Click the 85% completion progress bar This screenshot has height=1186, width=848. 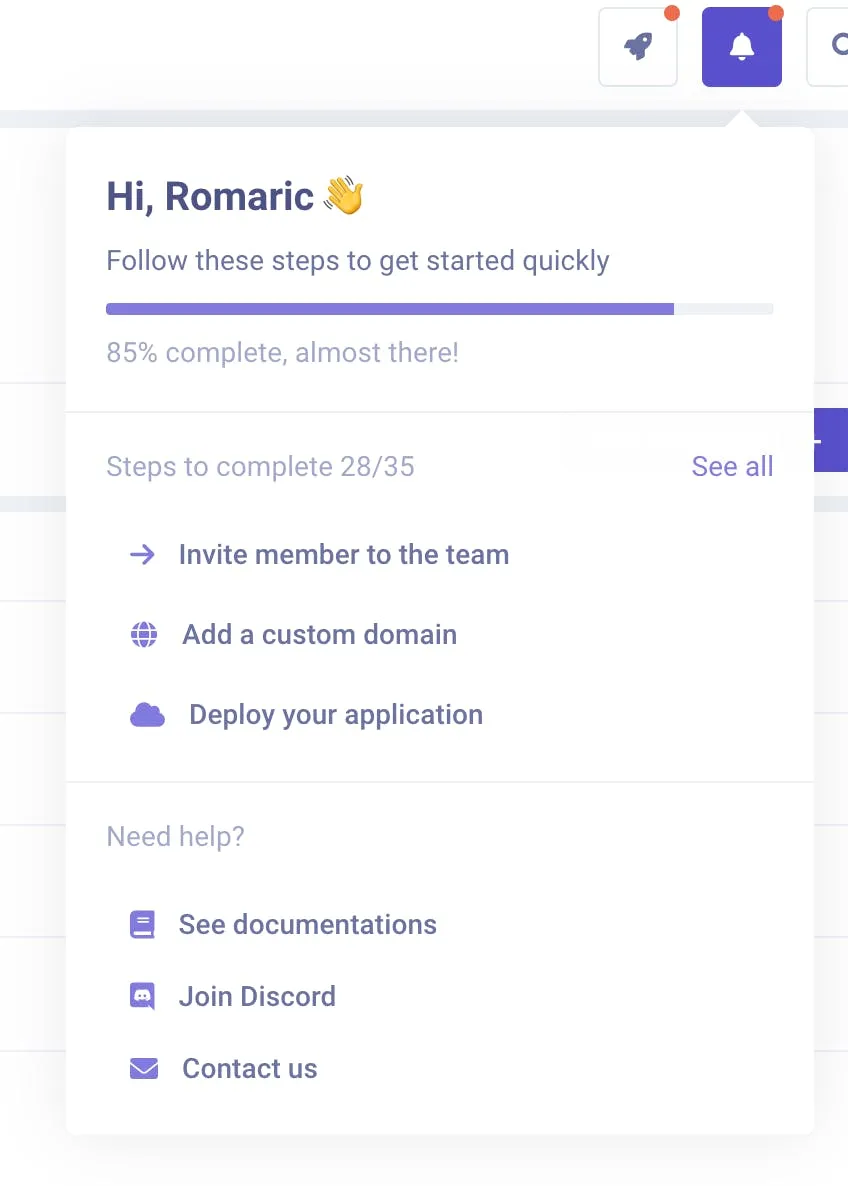click(x=440, y=308)
